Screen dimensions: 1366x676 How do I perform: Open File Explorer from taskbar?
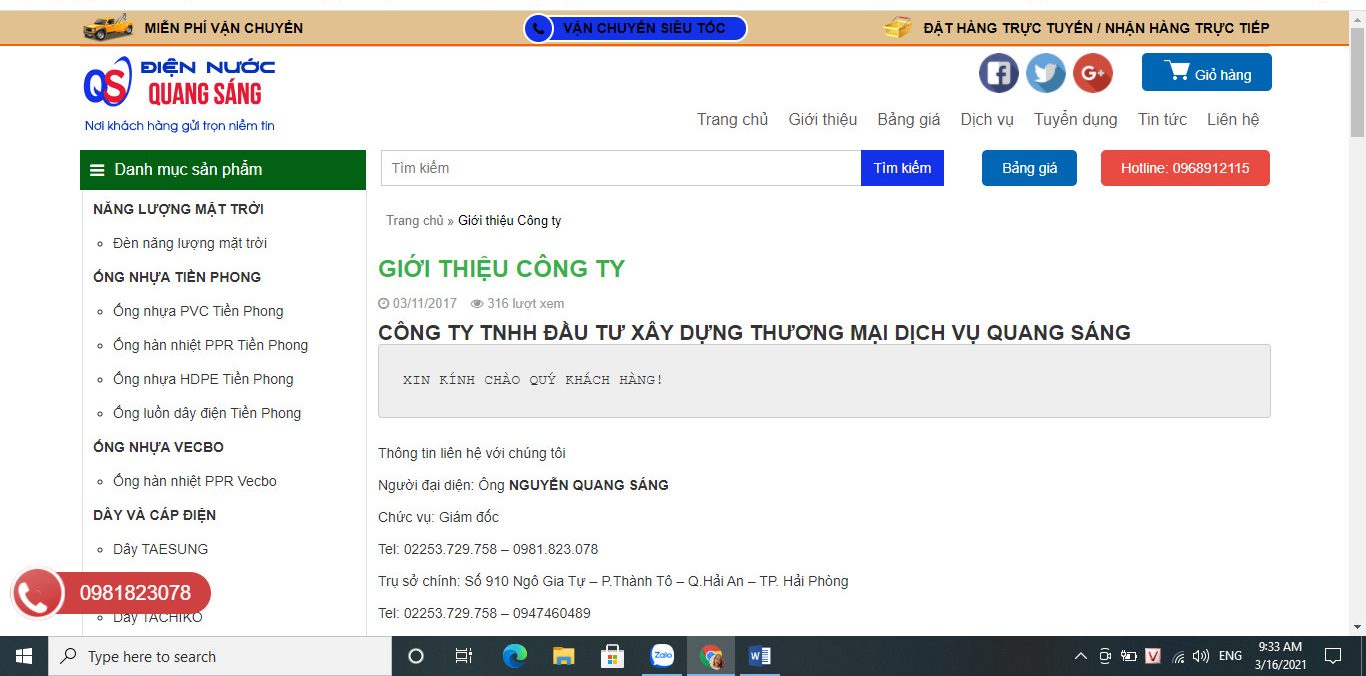pos(564,656)
